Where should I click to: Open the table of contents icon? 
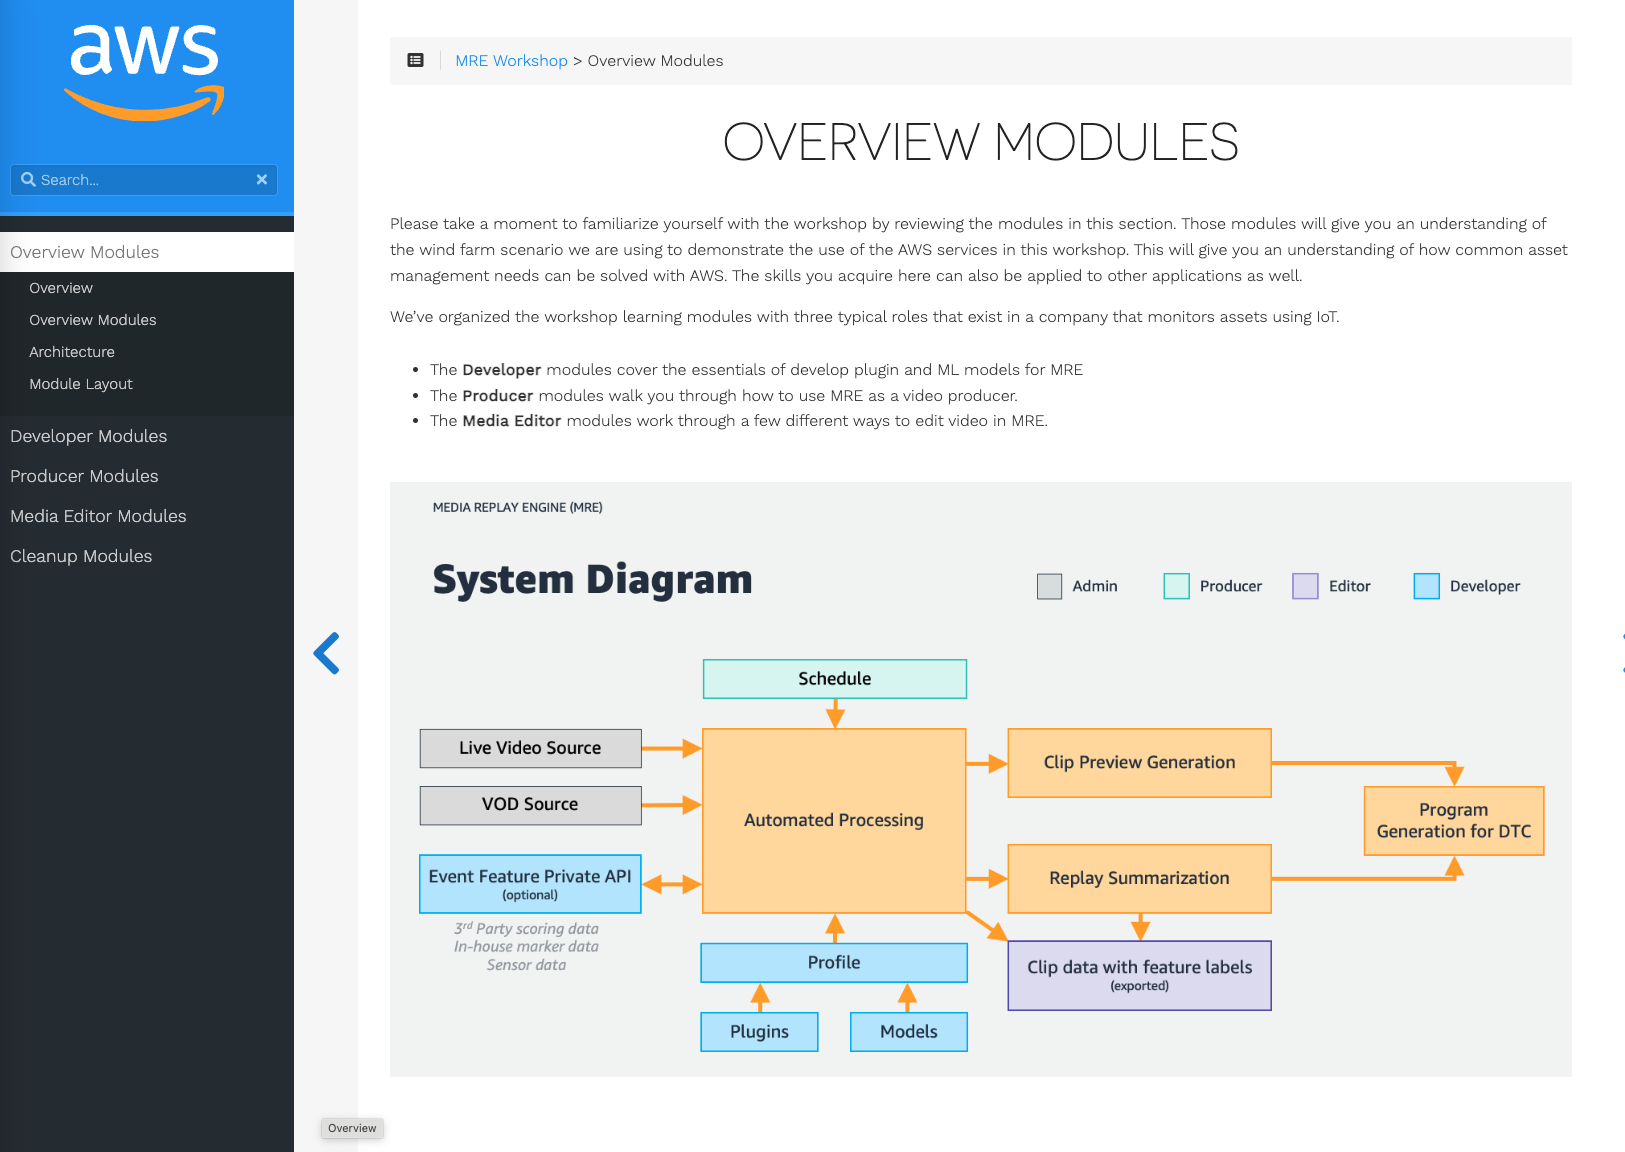[x=415, y=61]
